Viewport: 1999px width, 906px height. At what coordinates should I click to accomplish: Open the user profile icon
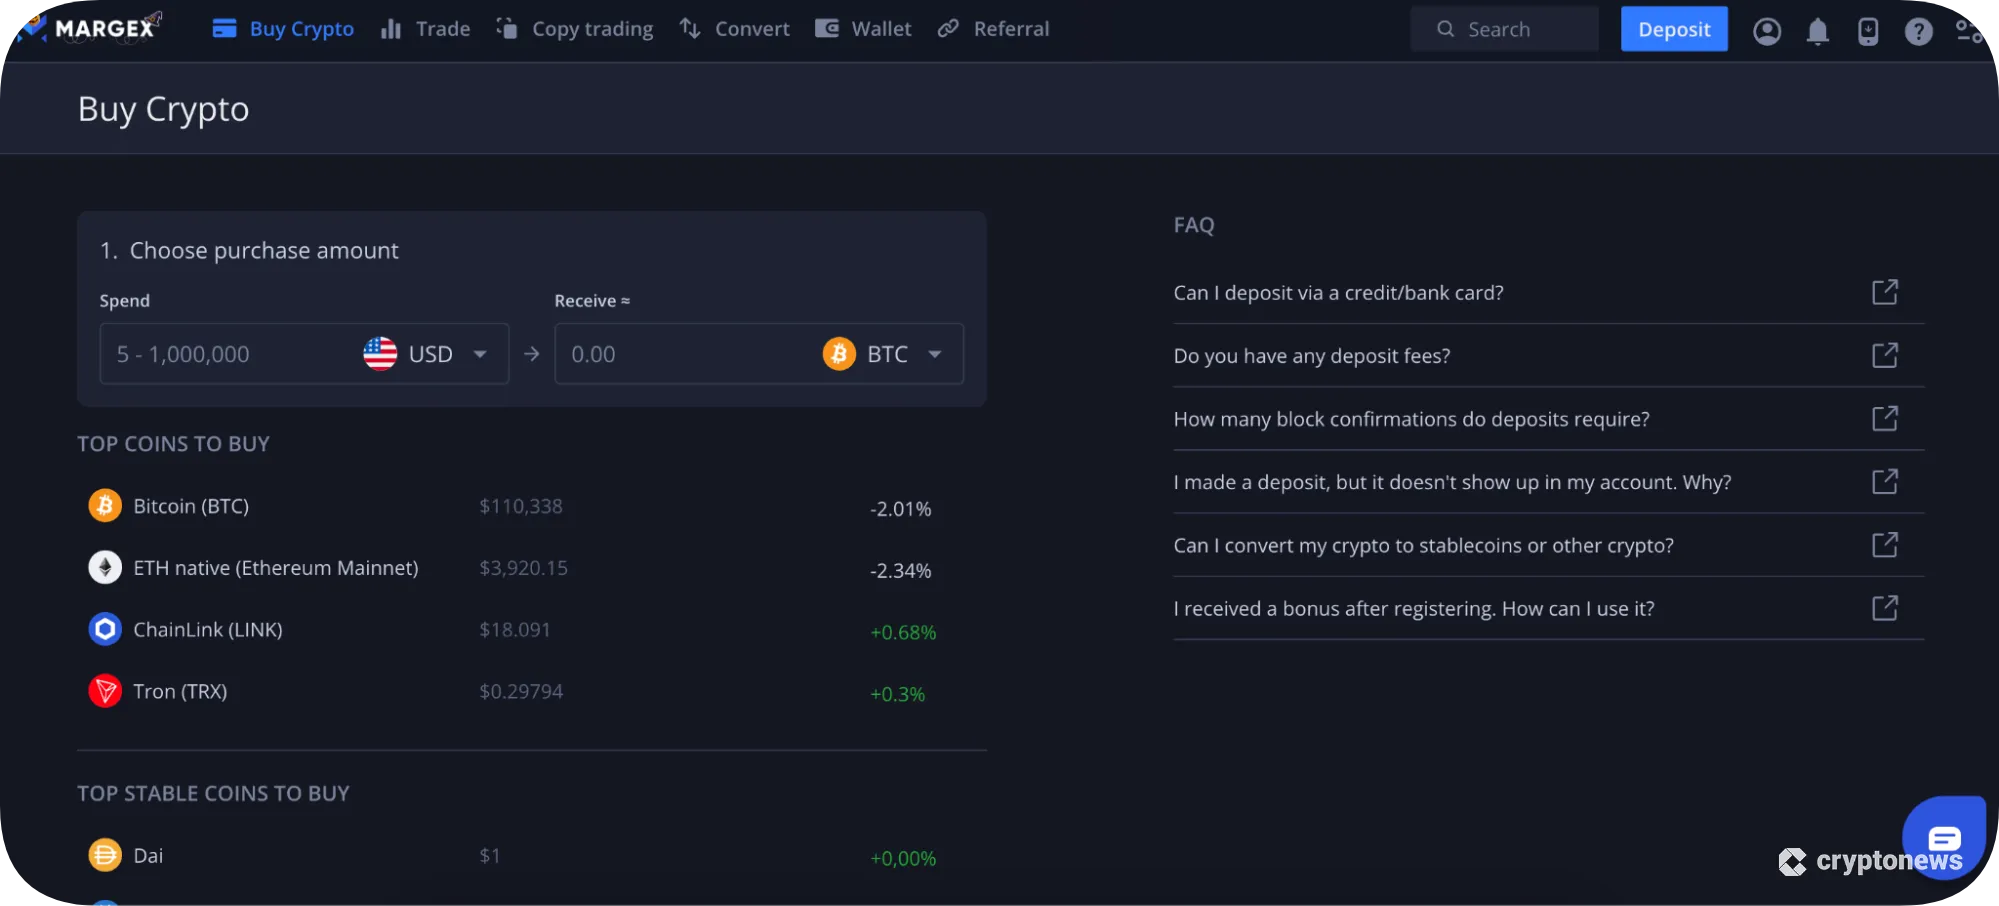click(1767, 31)
